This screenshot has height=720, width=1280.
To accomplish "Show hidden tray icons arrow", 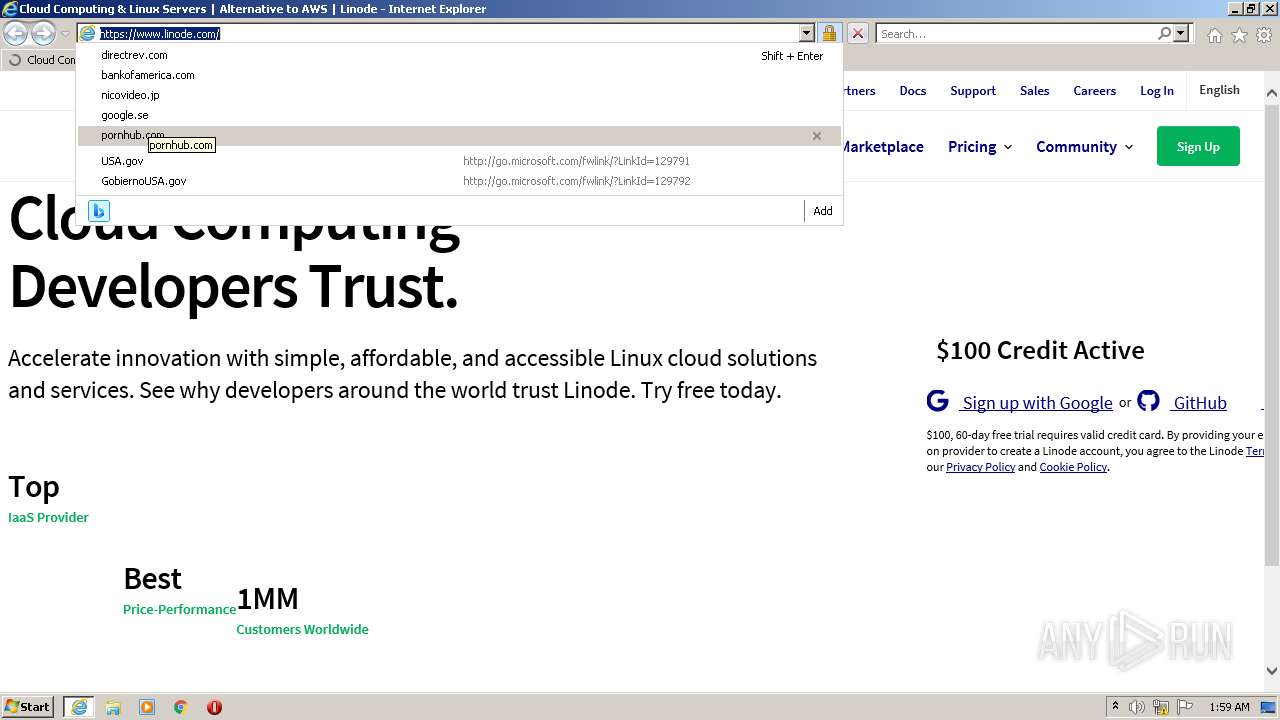I will click(x=1115, y=707).
